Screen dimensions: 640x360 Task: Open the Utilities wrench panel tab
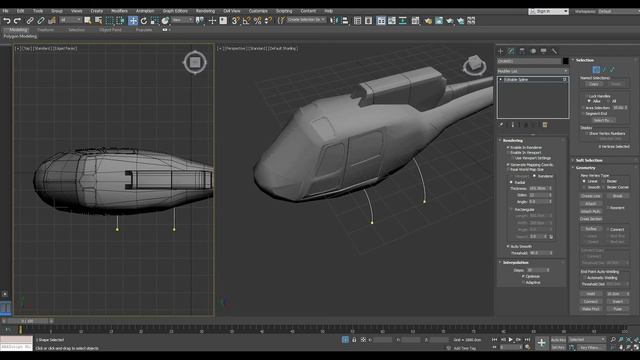point(554,51)
